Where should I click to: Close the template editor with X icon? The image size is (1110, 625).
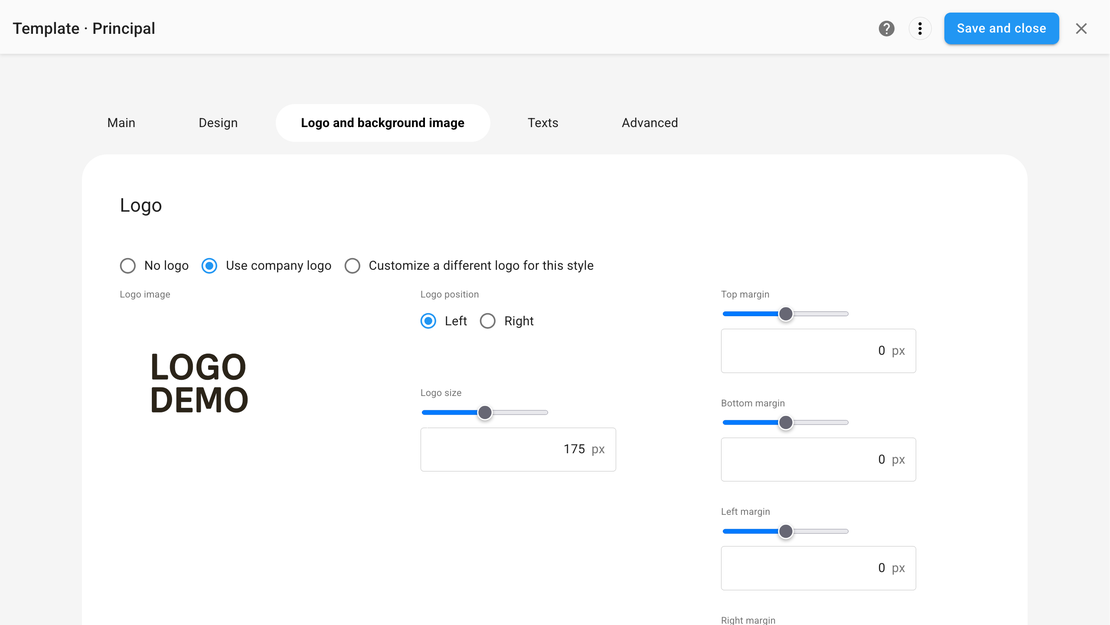(1081, 29)
